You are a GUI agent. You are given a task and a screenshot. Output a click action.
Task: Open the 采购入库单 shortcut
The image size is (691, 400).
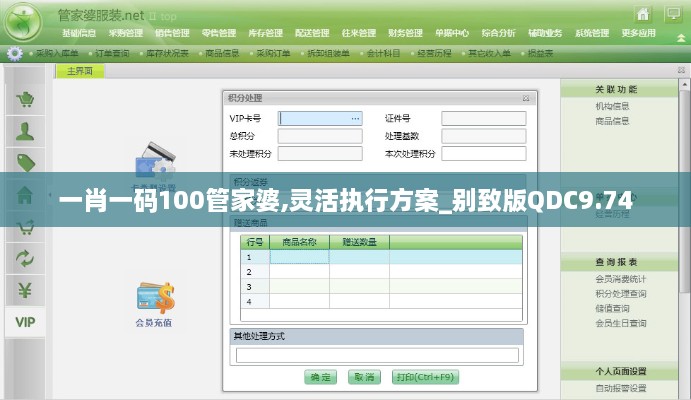point(57,53)
